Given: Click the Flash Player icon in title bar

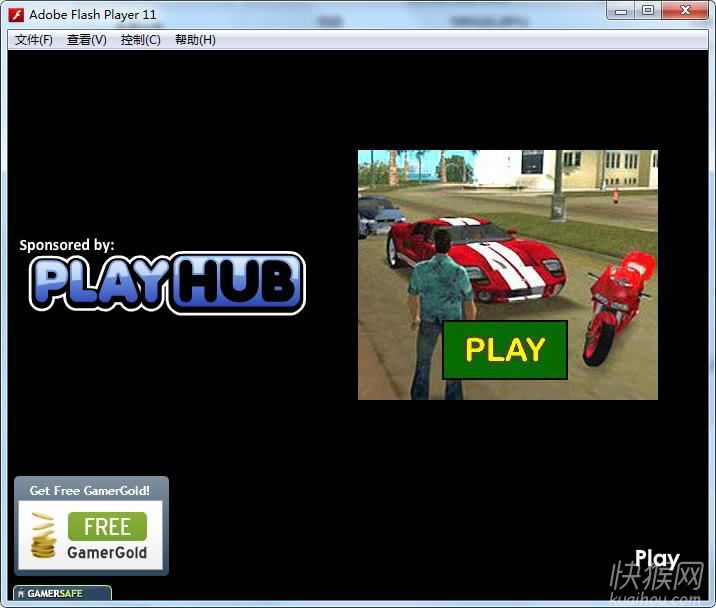Looking at the screenshot, I should (16, 15).
